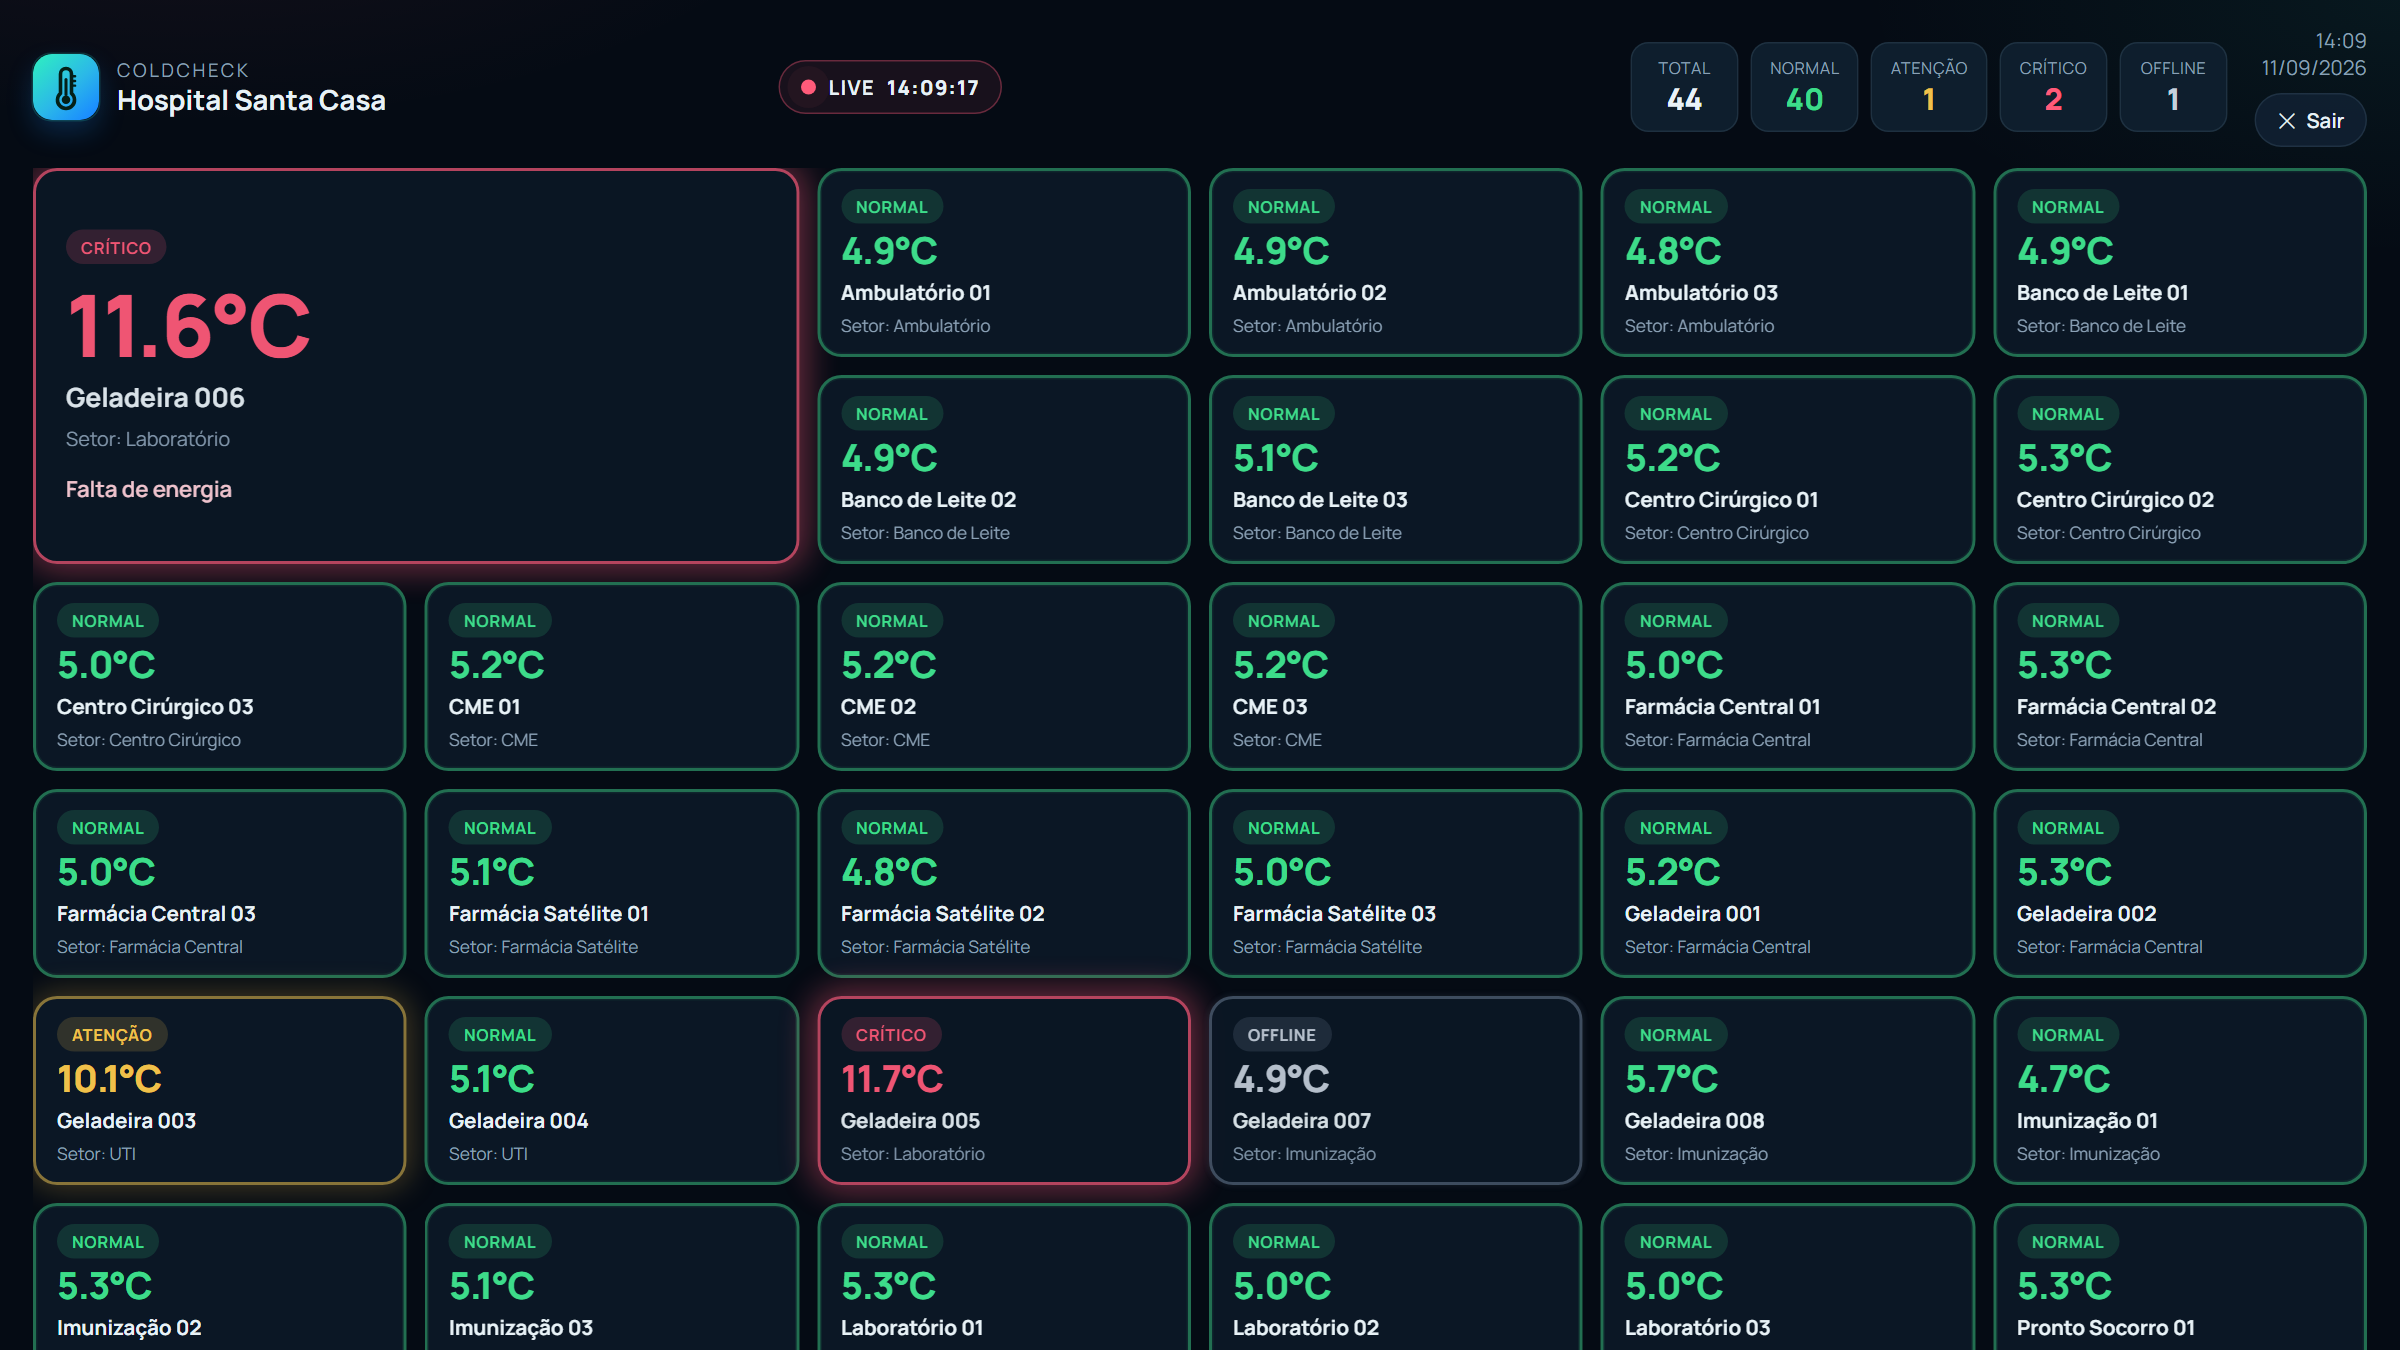Open the Geladeira 002 card
This screenshot has width=2400, height=1350.
(2180, 884)
